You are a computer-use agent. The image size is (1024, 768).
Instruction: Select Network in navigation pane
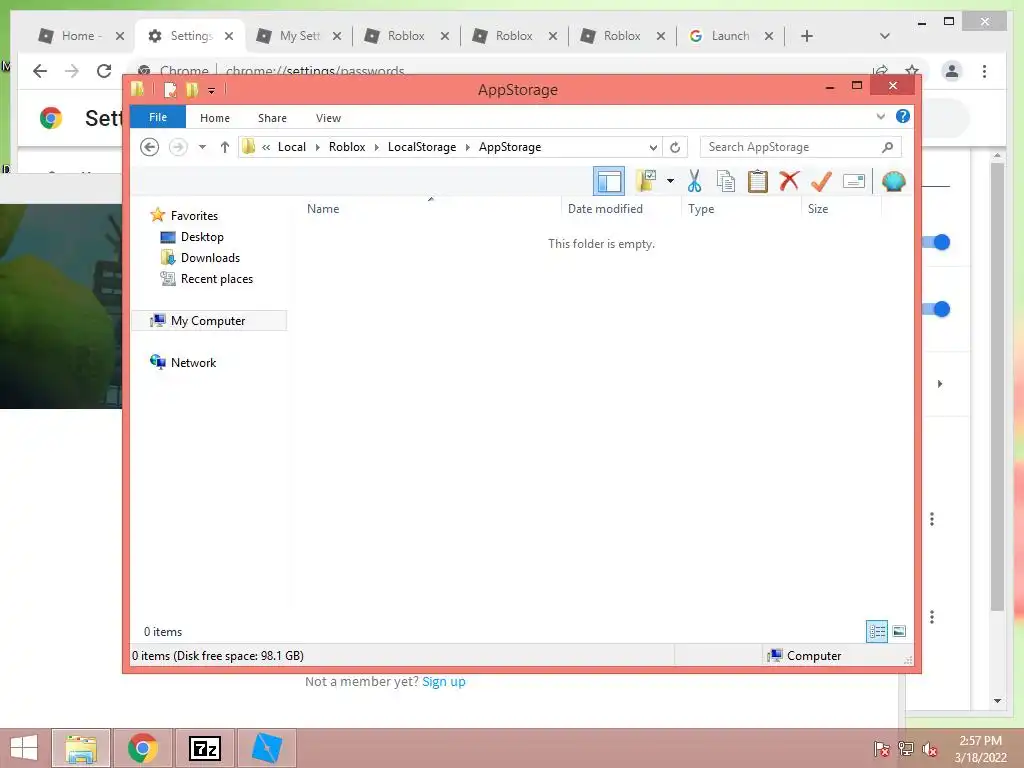pyautogui.click(x=193, y=362)
